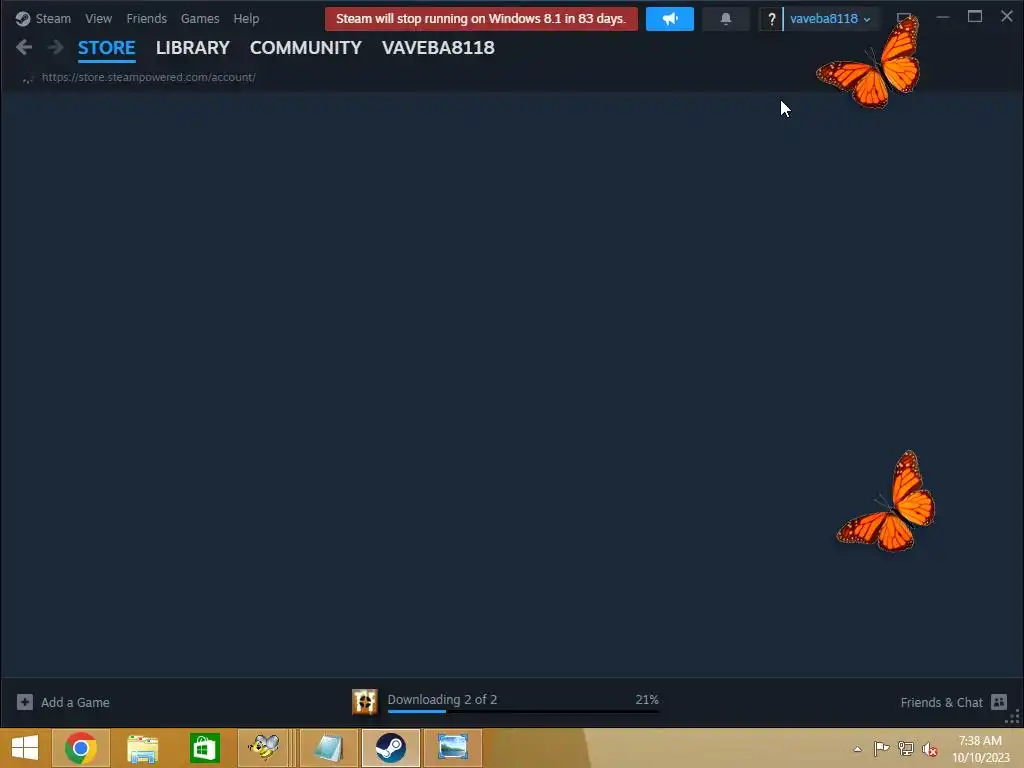Click the Friends & Chat grid icon
This screenshot has width=1024, height=768.
tap(999, 702)
